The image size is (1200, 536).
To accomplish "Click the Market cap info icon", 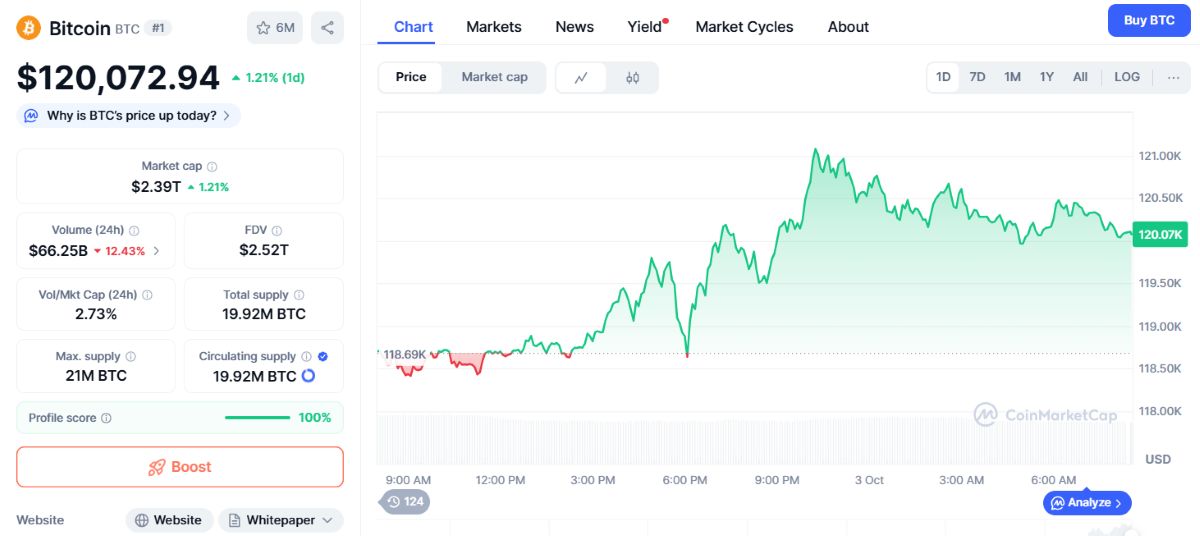I will (x=212, y=167).
